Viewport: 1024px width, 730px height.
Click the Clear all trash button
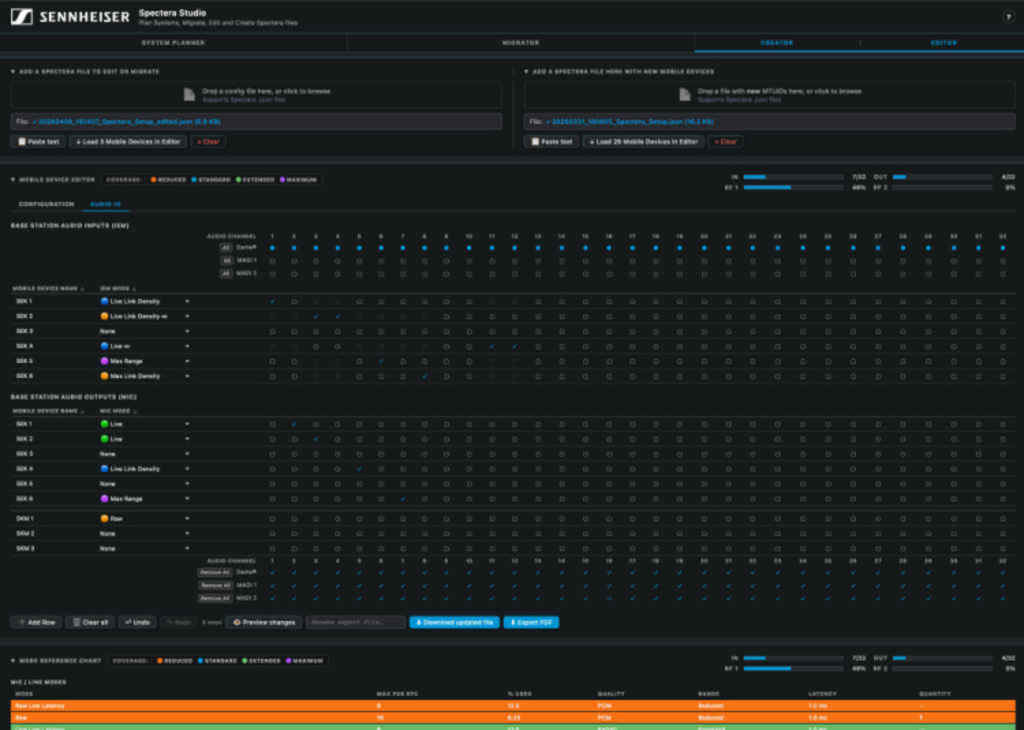click(x=90, y=622)
